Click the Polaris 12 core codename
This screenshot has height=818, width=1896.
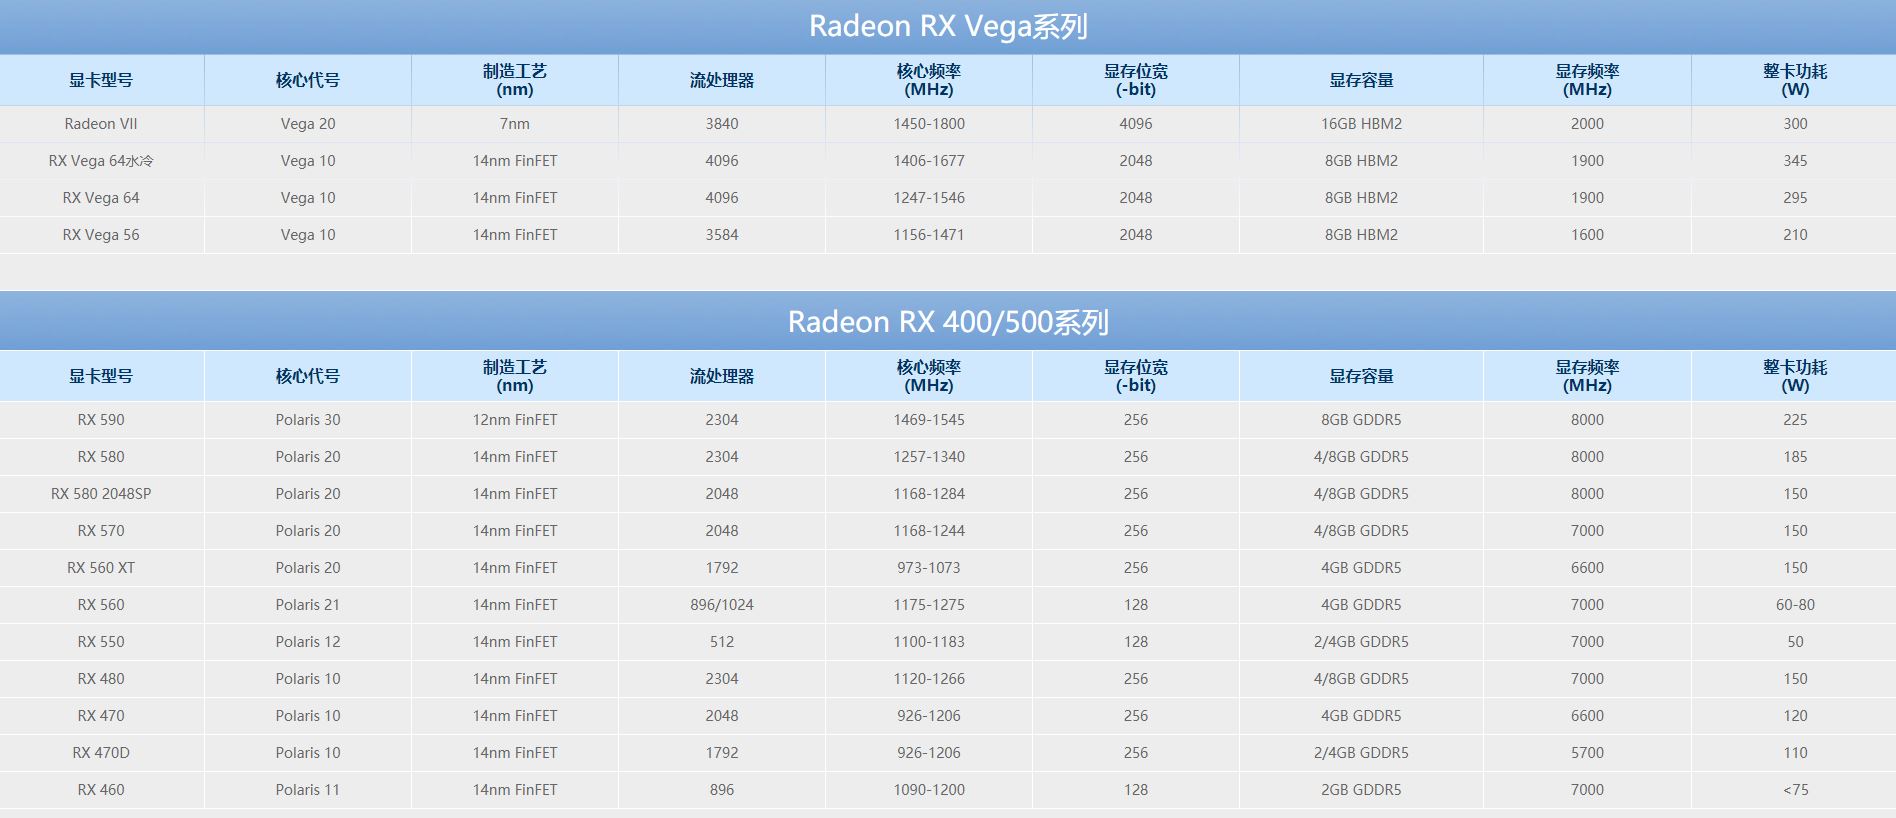coord(308,642)
